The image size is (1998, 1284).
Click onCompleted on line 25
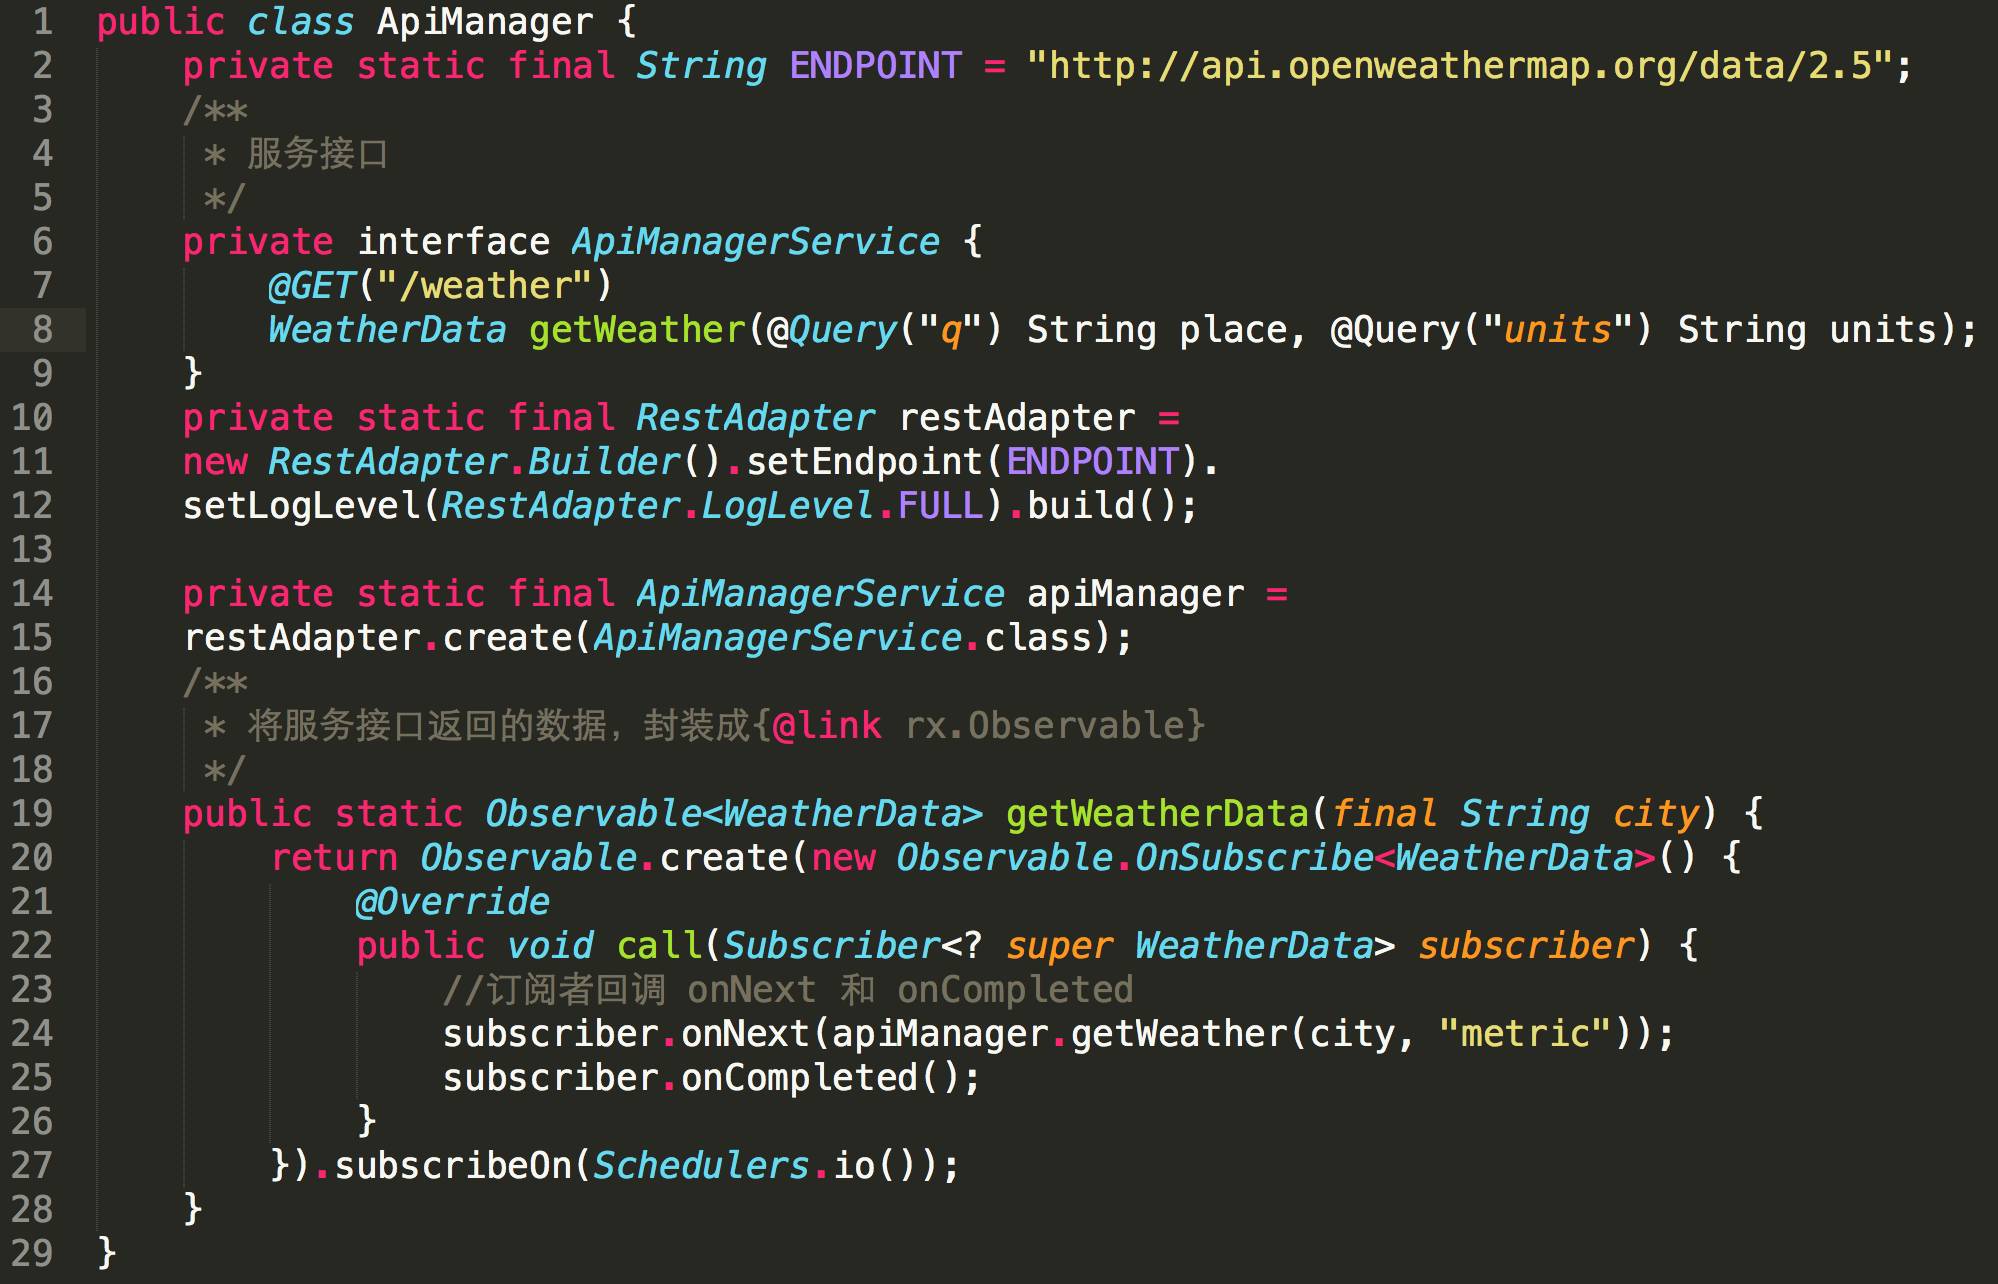[x=800, y=1078]
